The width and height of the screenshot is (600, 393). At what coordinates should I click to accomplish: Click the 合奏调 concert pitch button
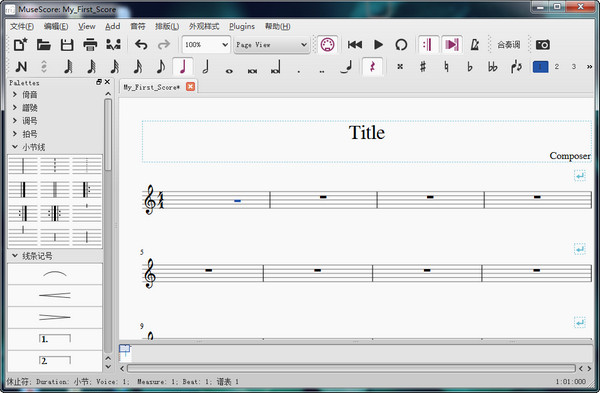click(509, 45)
